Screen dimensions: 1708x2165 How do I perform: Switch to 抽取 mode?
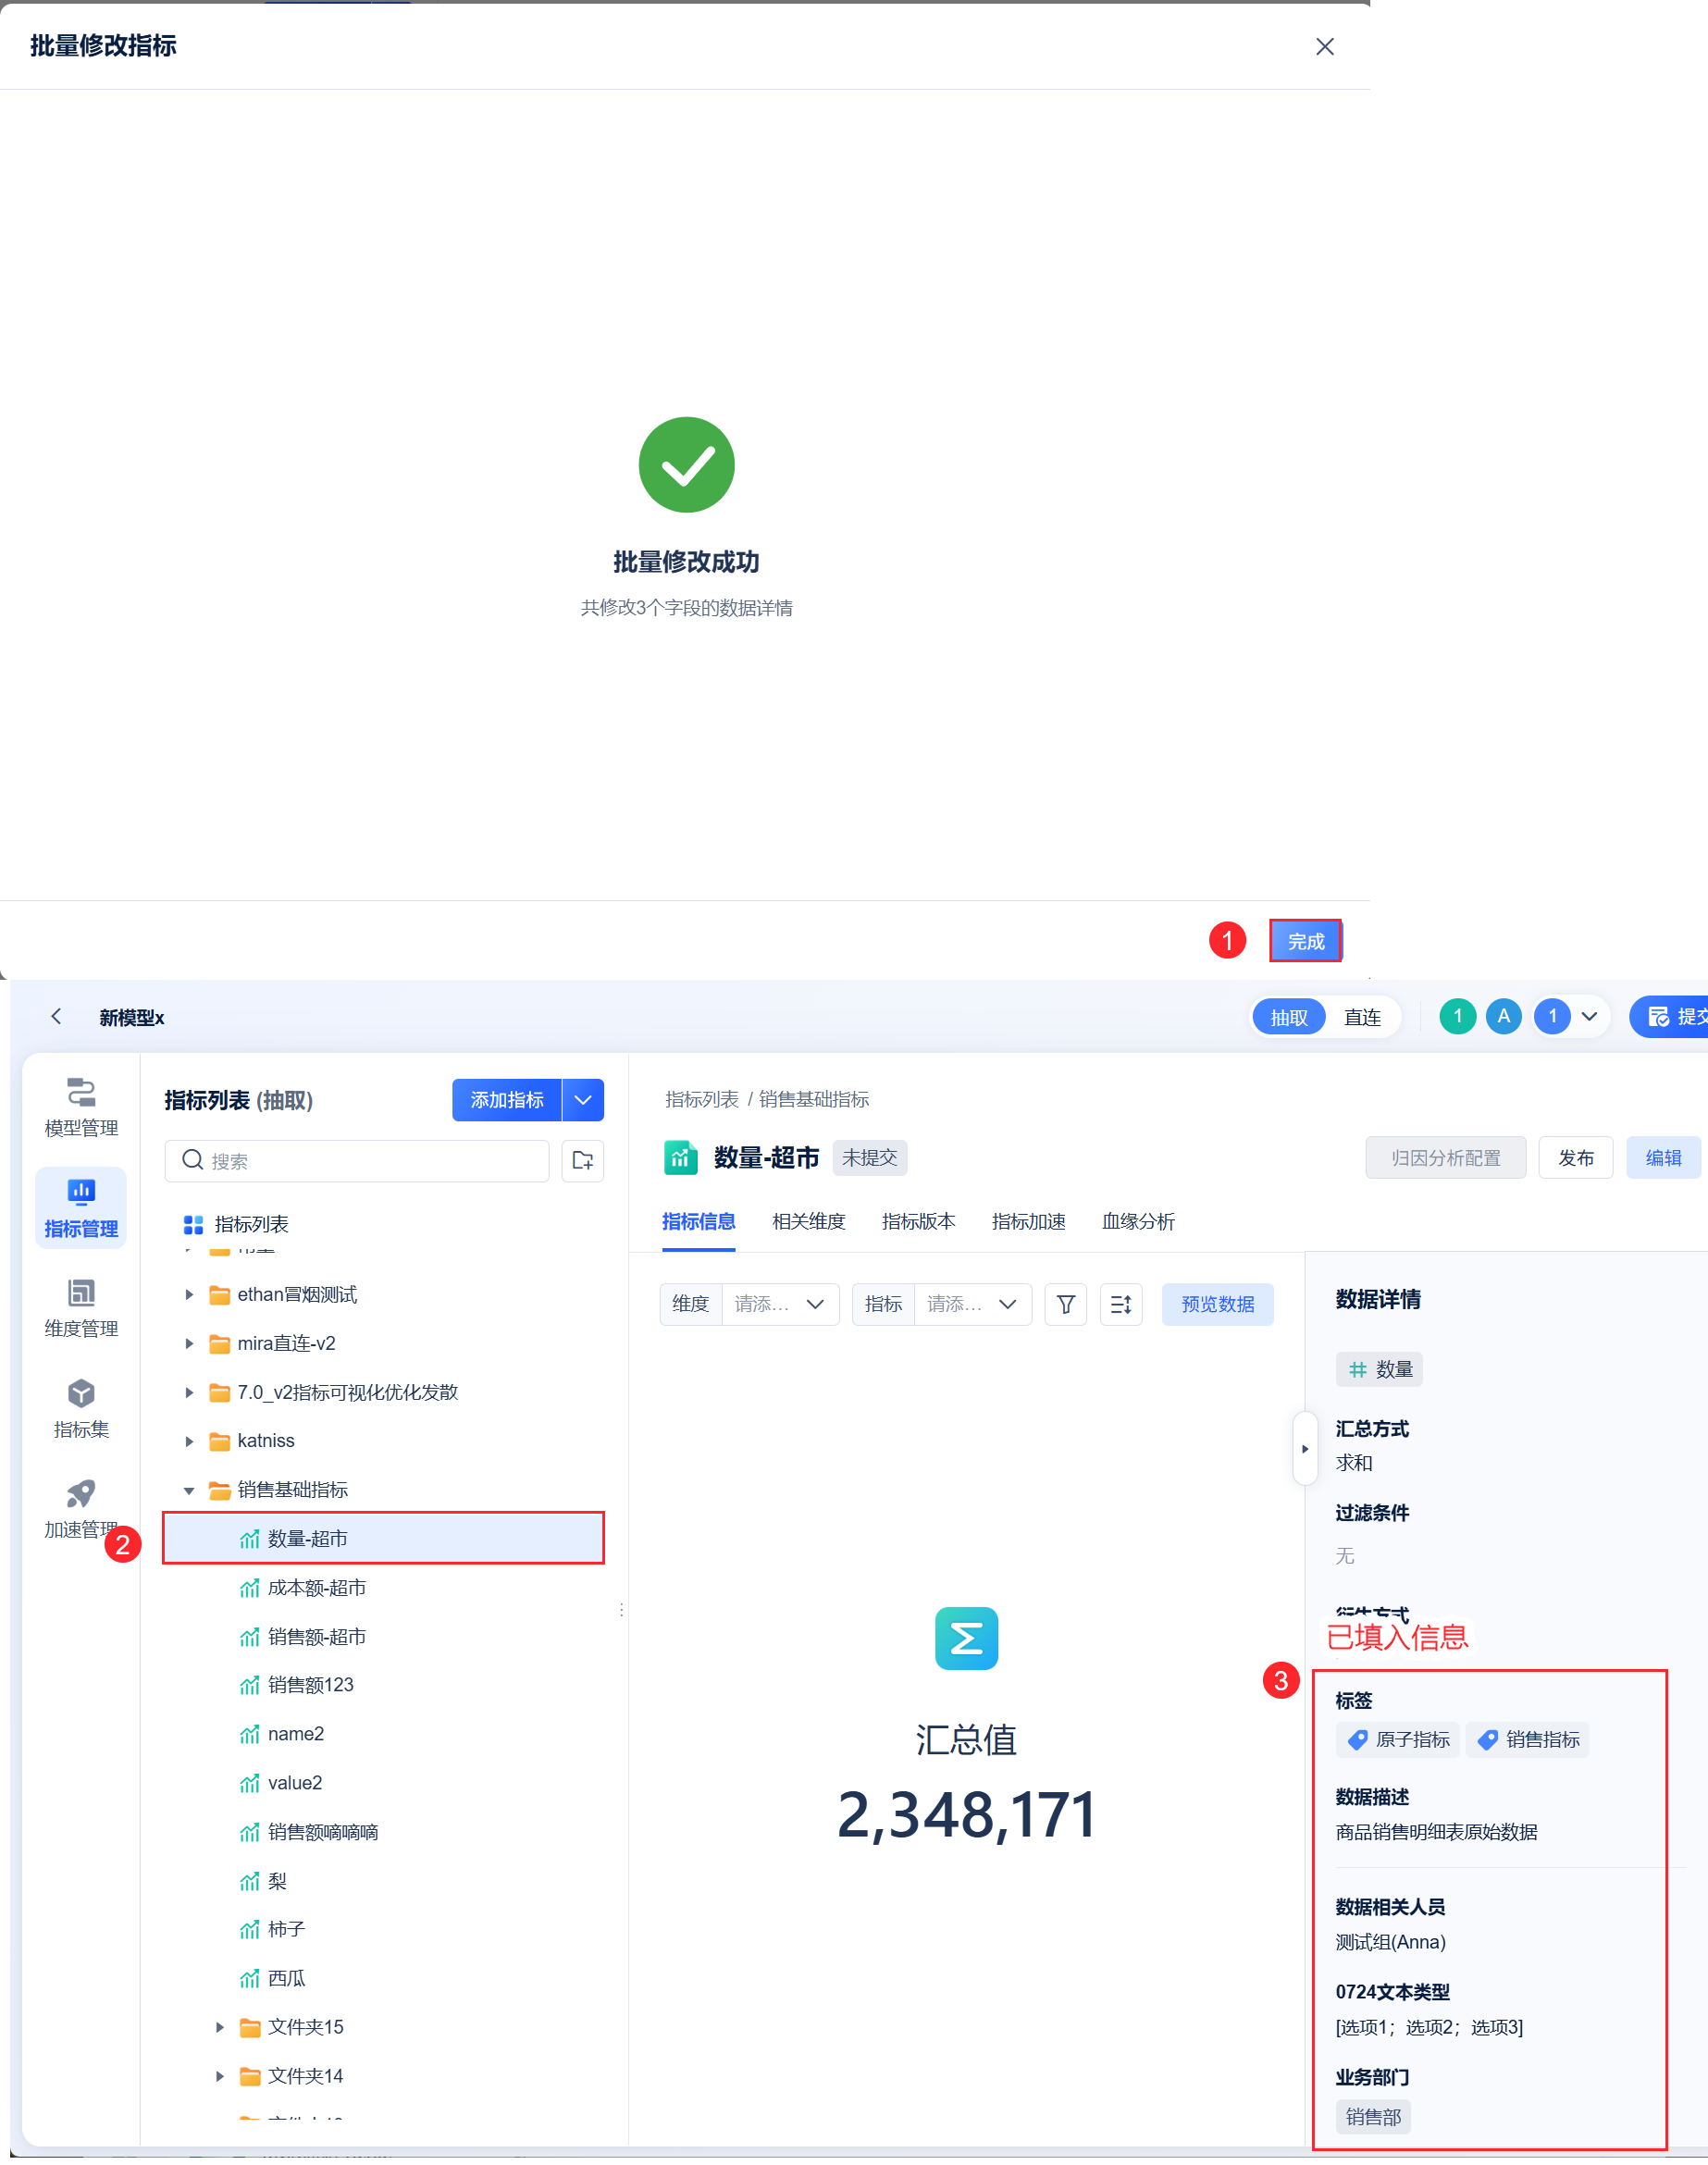1288,1017
